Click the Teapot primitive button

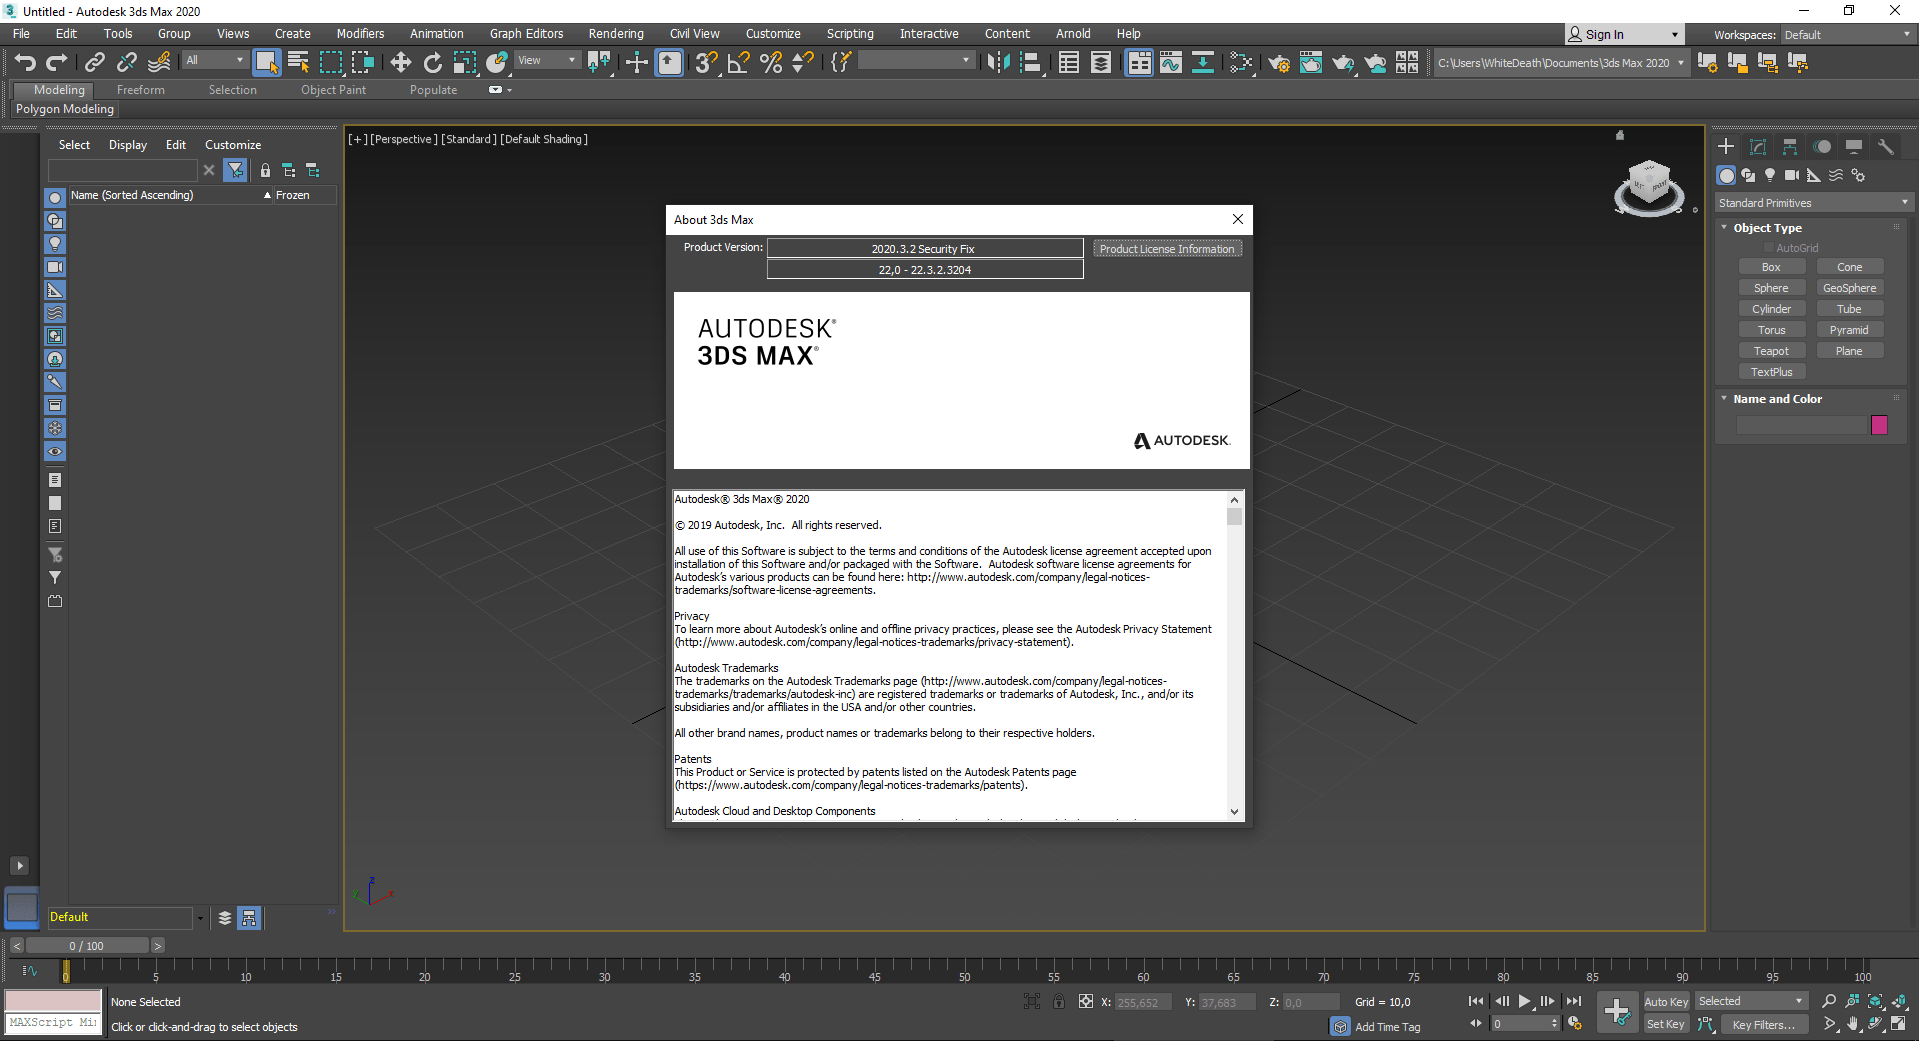[1771, 351]
